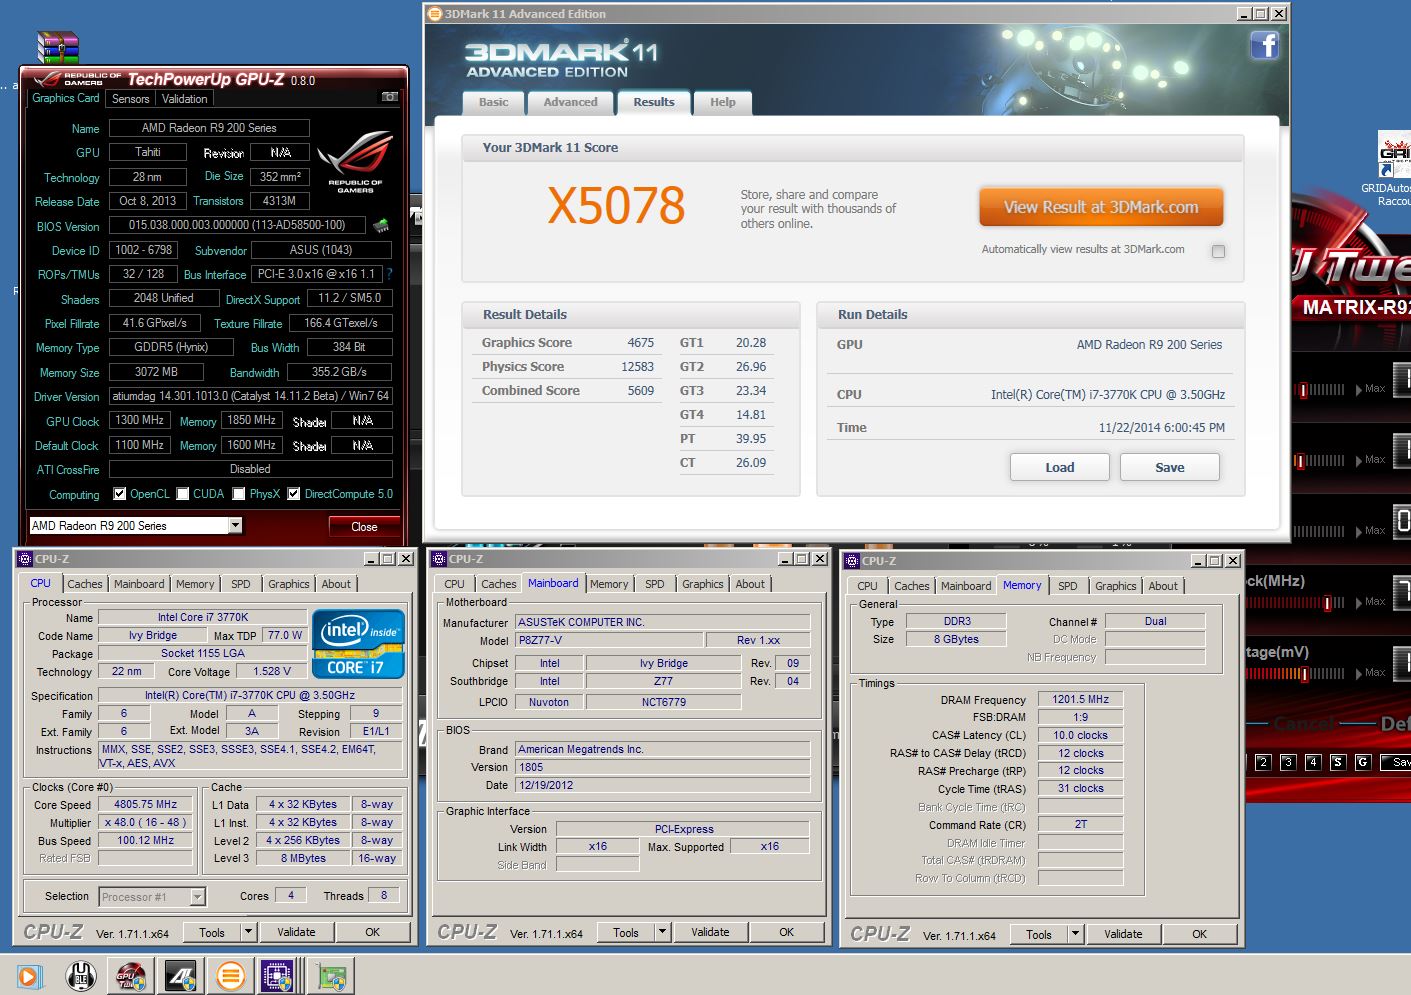Screen dimensions: 1411x995
Task: Open the Basic tab in 3DMark 11
Action: coord(493,102)
